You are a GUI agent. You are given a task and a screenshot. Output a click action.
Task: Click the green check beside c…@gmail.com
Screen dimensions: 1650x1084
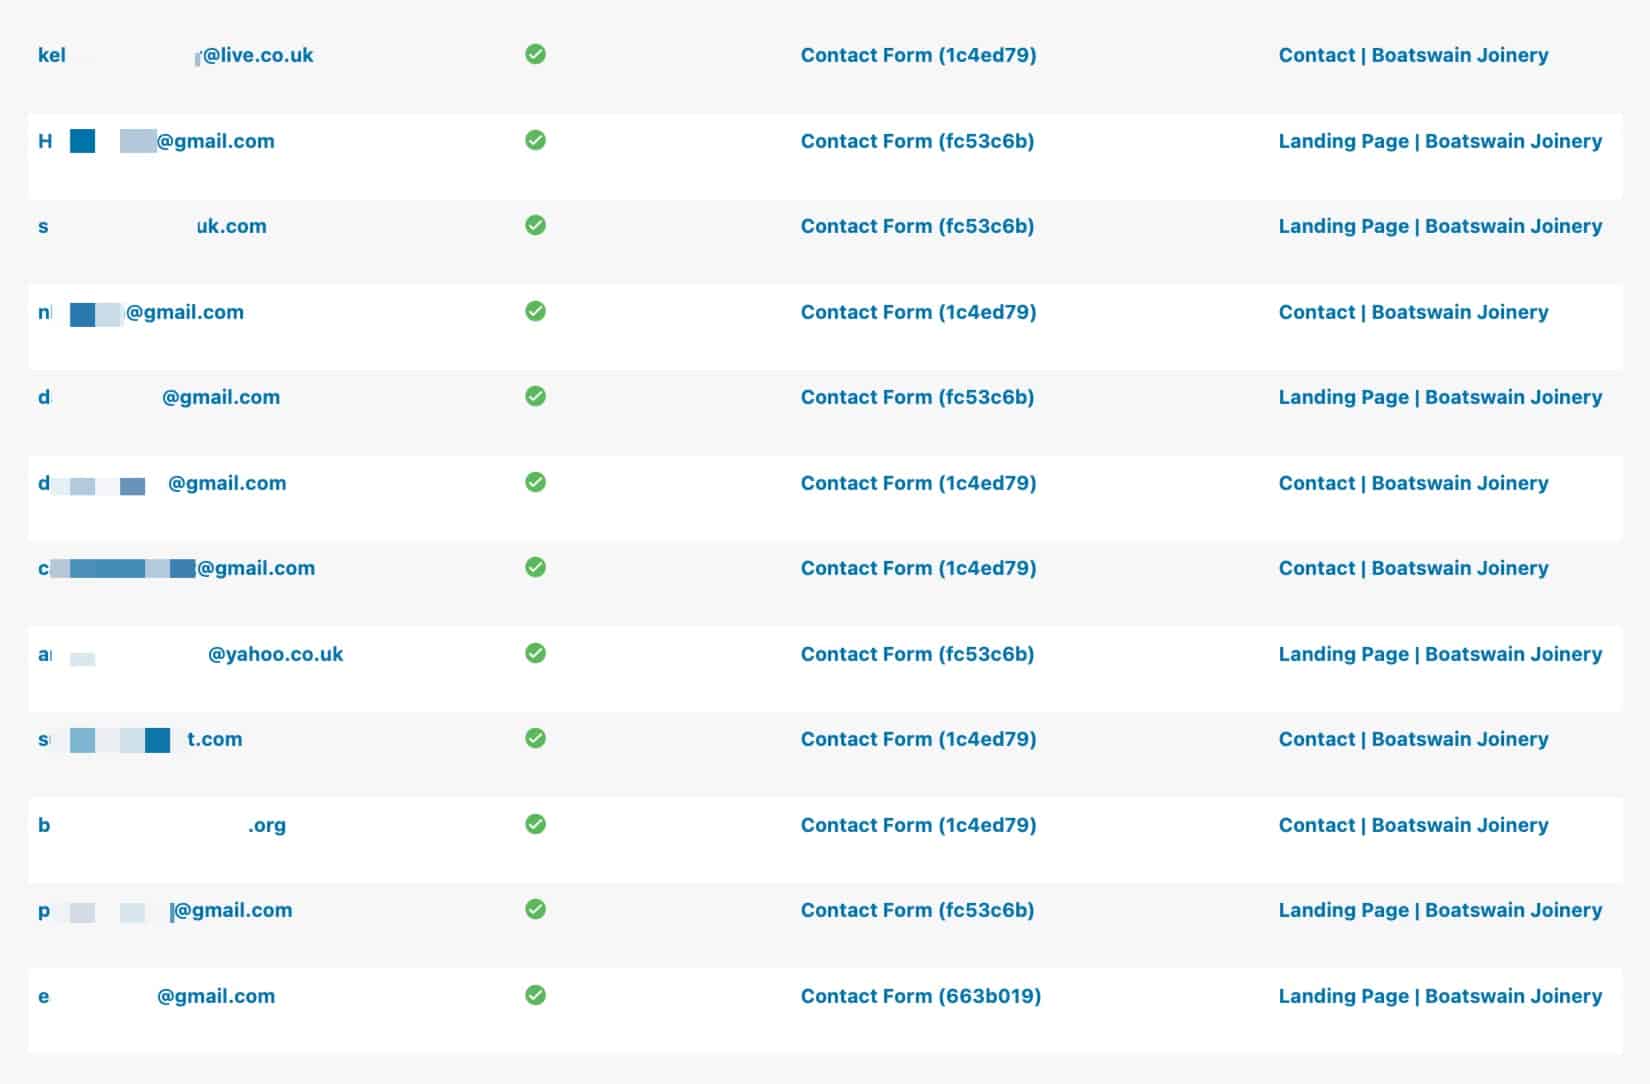(x=536, y=567)
